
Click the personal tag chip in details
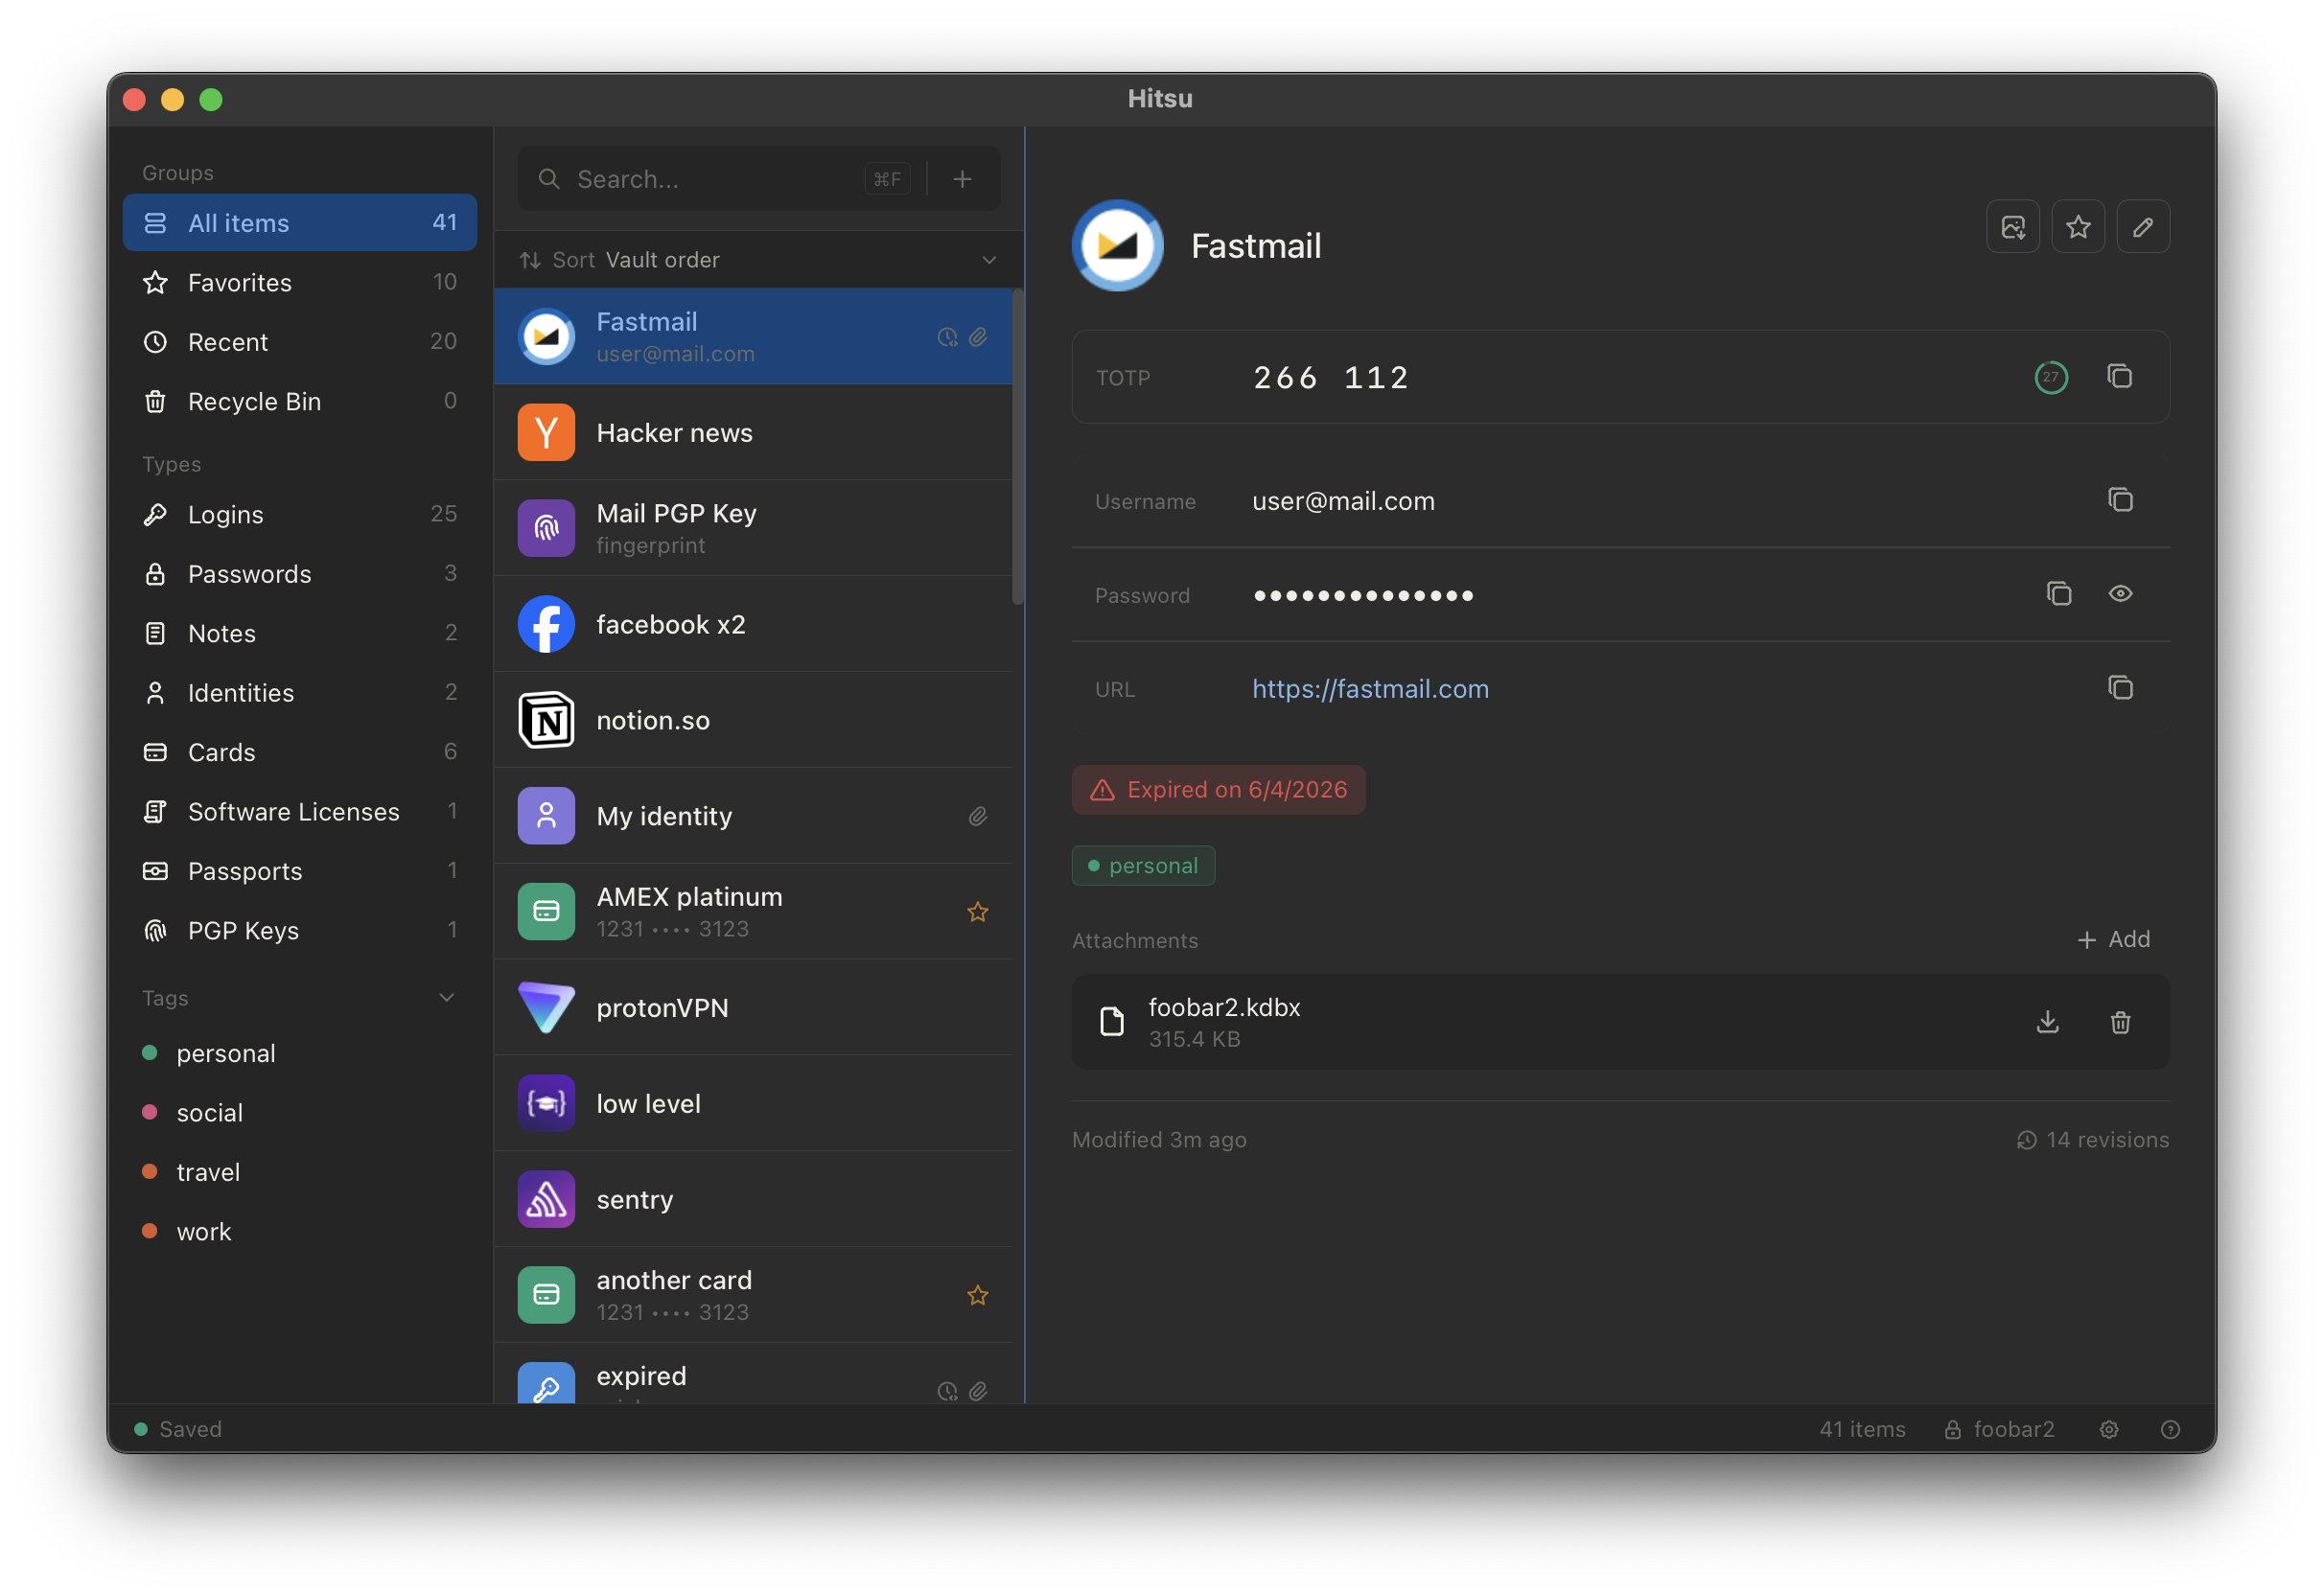1143,865
